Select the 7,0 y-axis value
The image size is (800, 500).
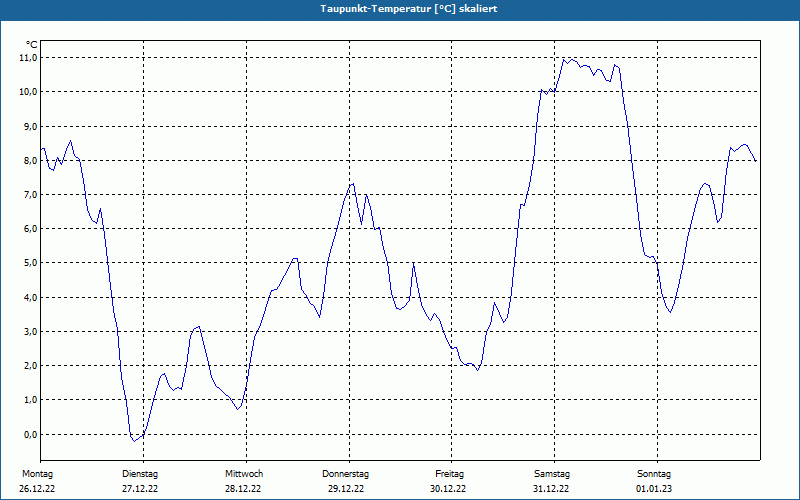coord(30,194)
